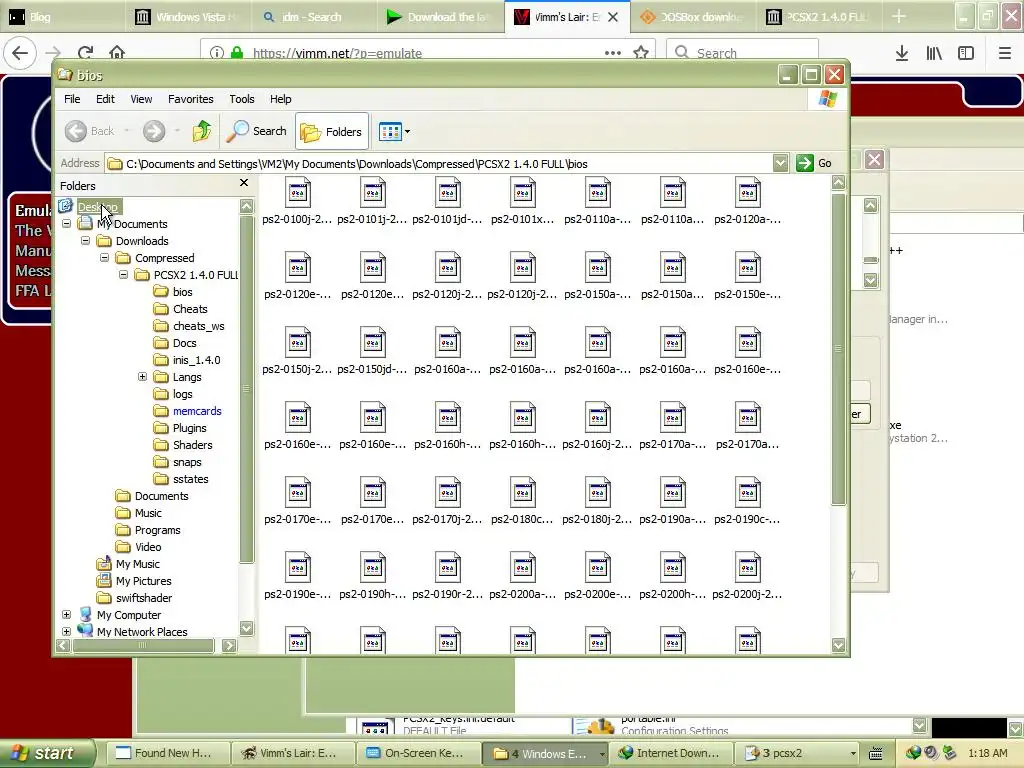Close the Folders pane with the X

pos(244,183)
